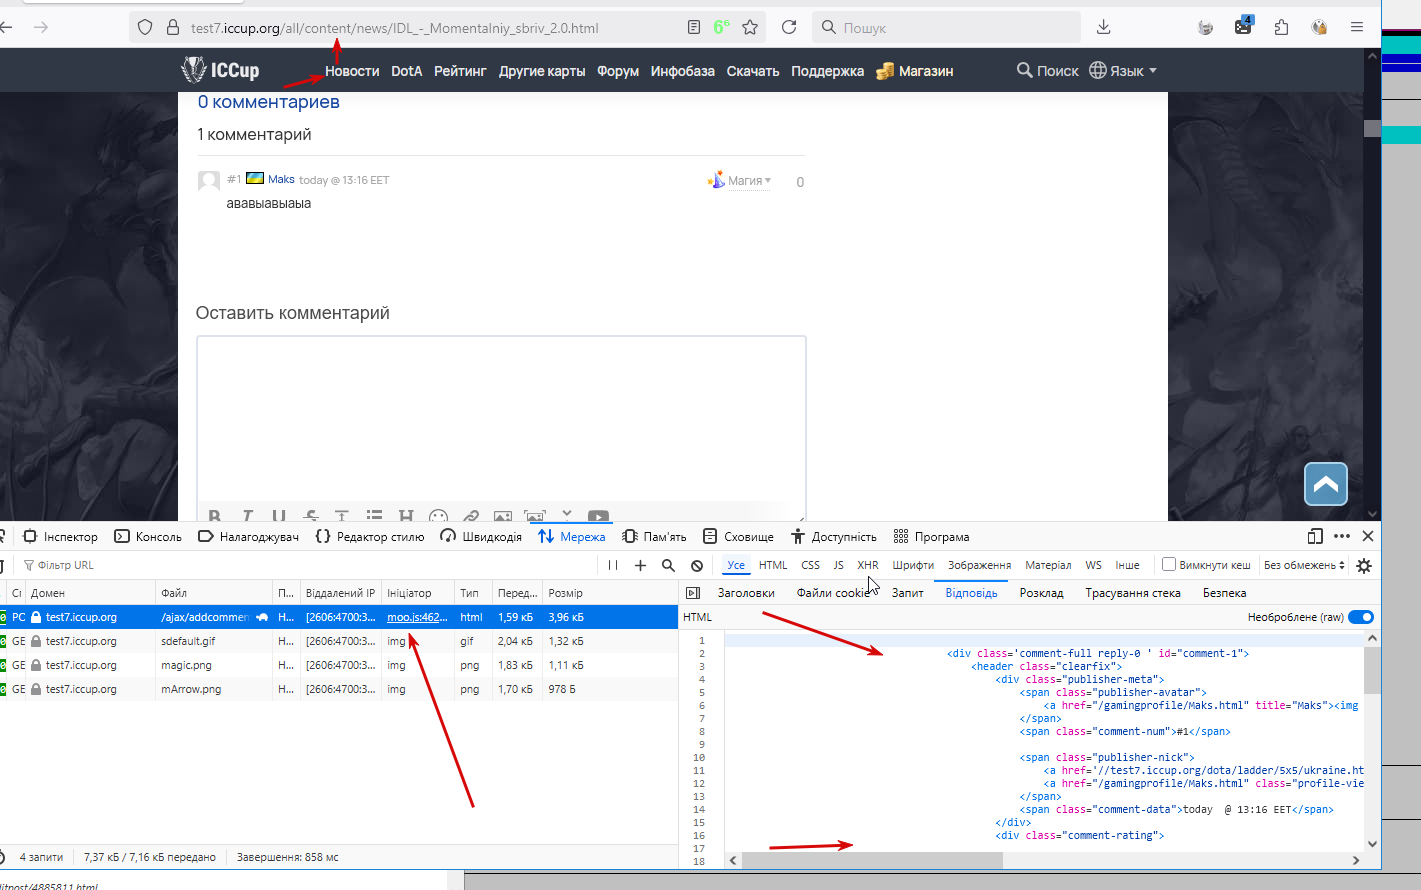This screenshot has width=1421, height=890.
Task: Select the magic.png request row
Action: (339, 665)
